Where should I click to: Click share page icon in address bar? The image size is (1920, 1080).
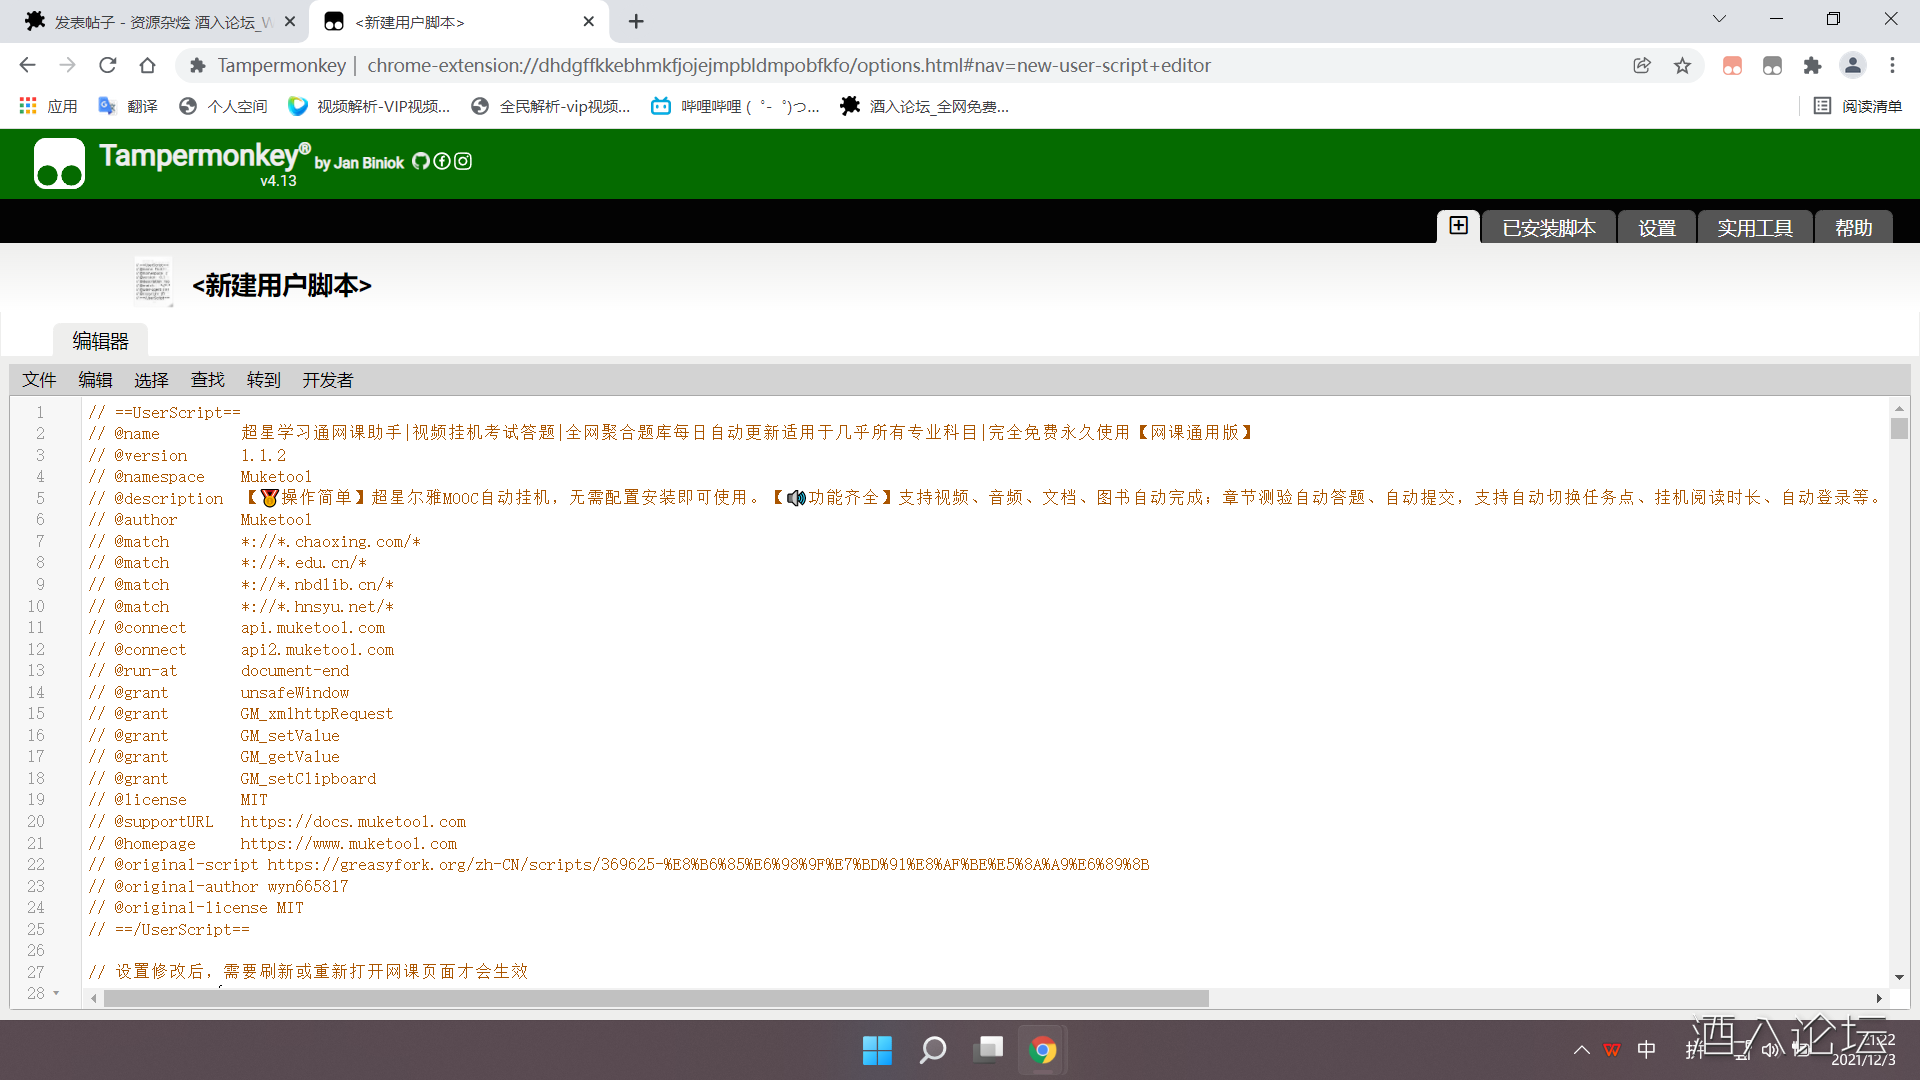coord(1642,66)
